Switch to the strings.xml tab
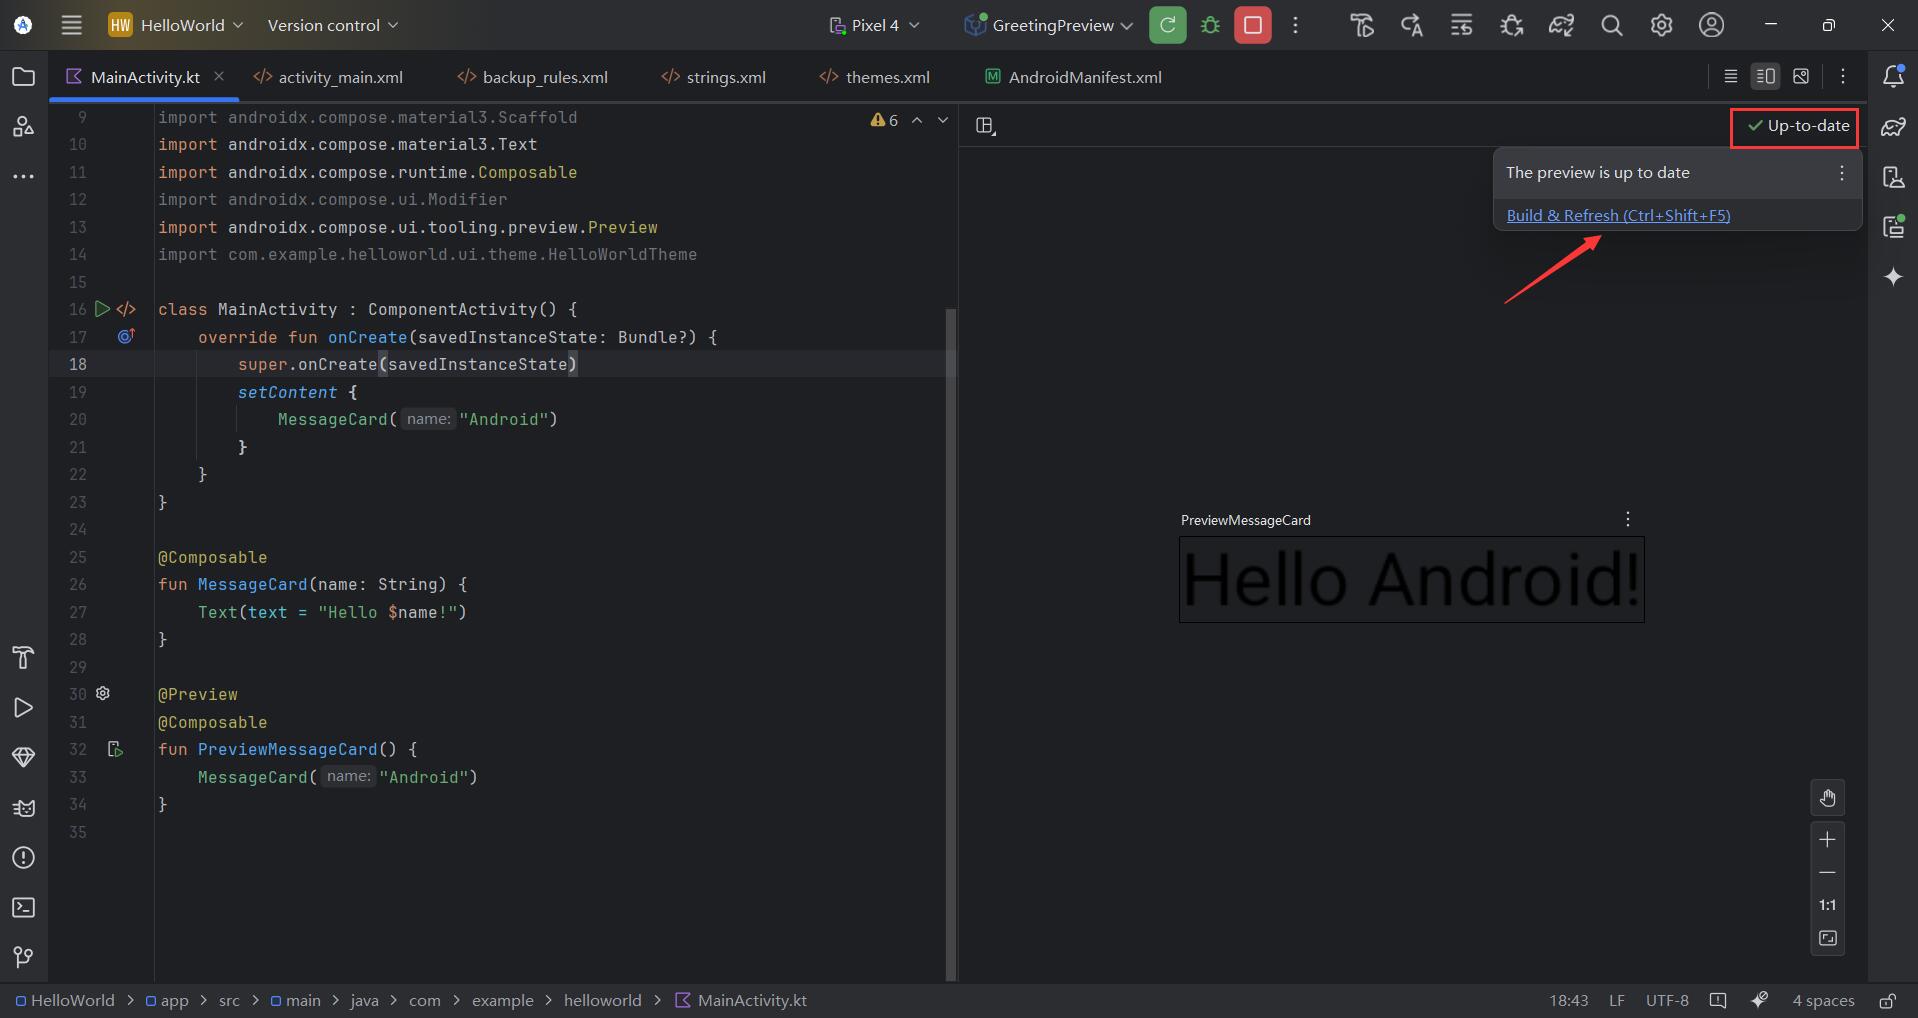1918x1018 pixels. point(714,77)
